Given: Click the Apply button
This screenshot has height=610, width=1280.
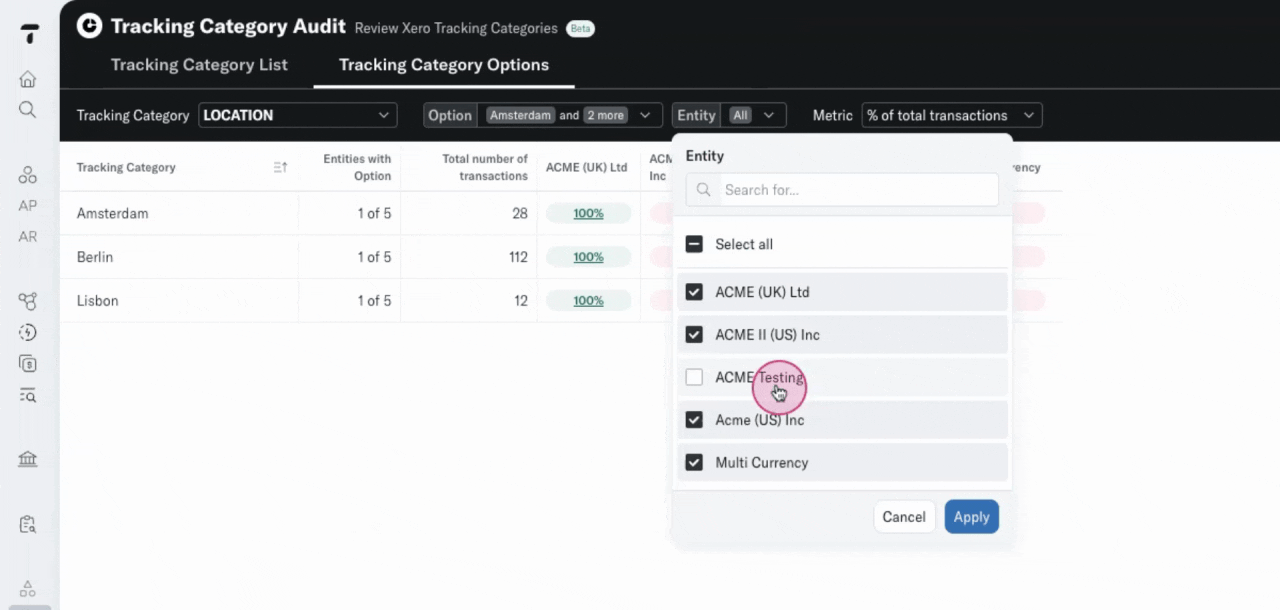Looking at the screenshot, I should coord(971,517).
